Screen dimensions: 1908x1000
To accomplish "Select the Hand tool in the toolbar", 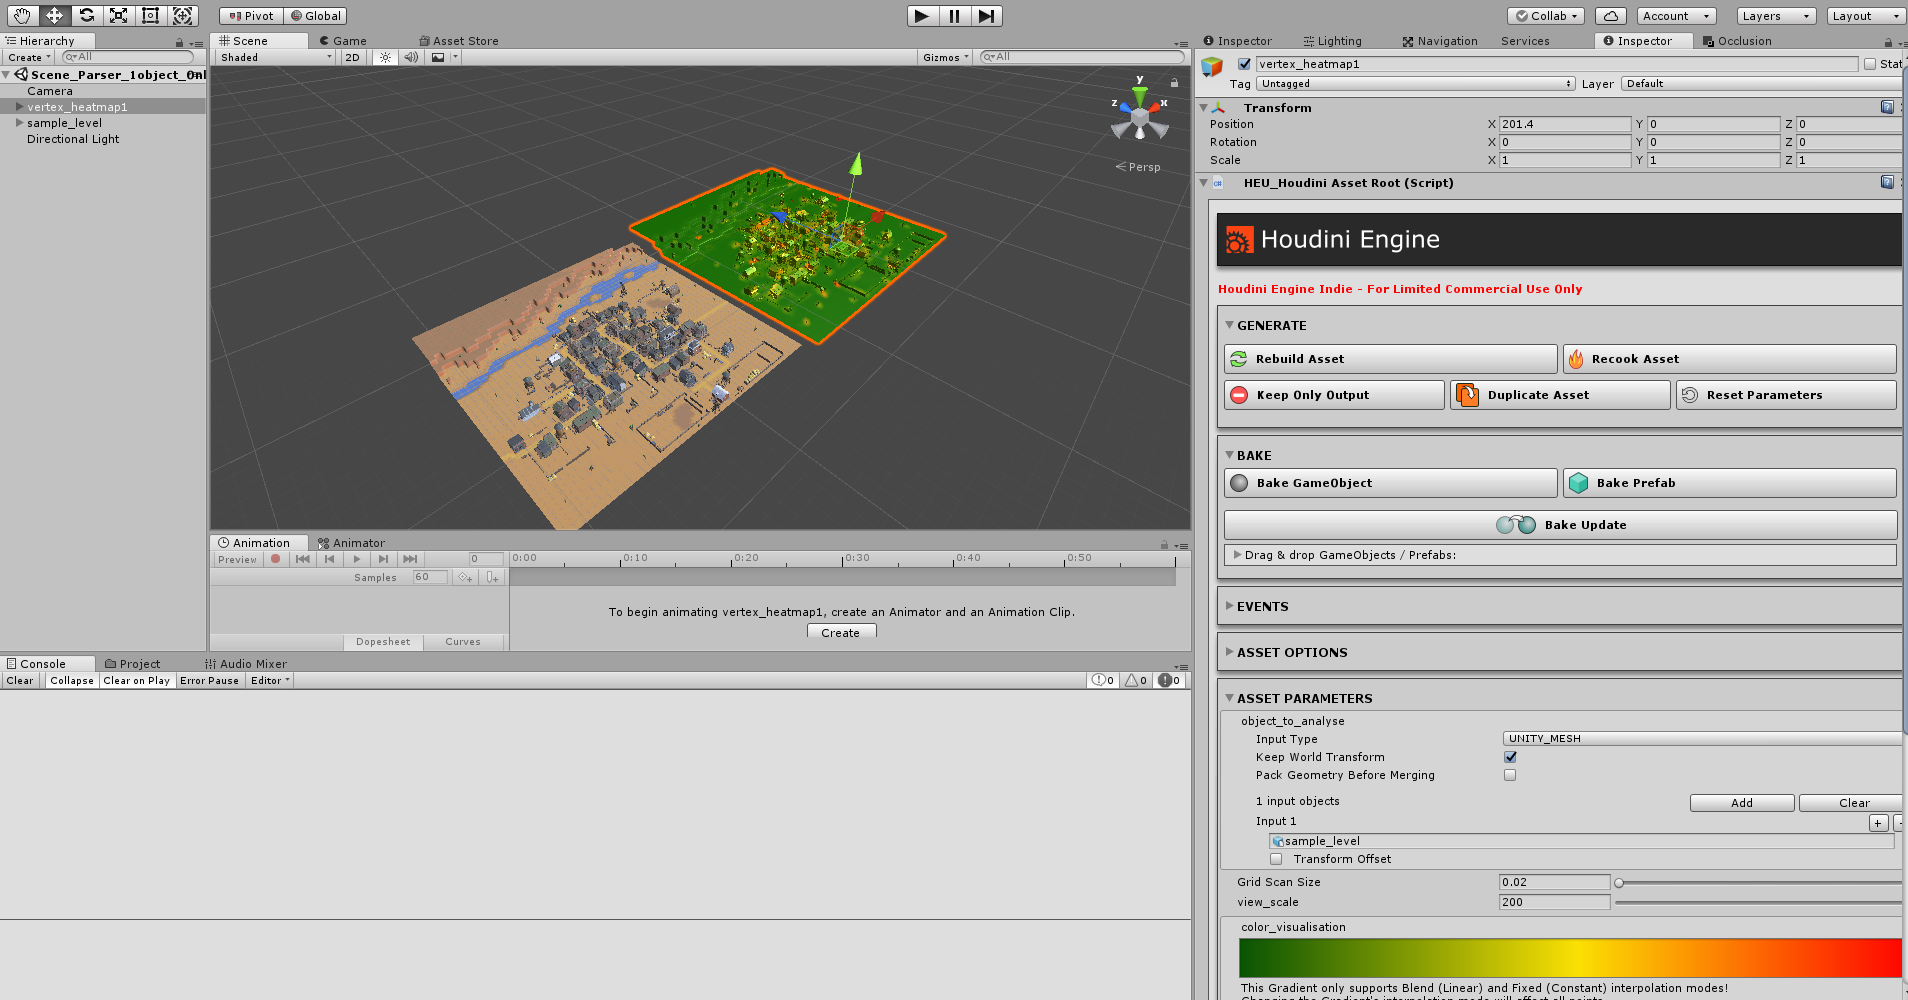I will [x=20, y=16].
